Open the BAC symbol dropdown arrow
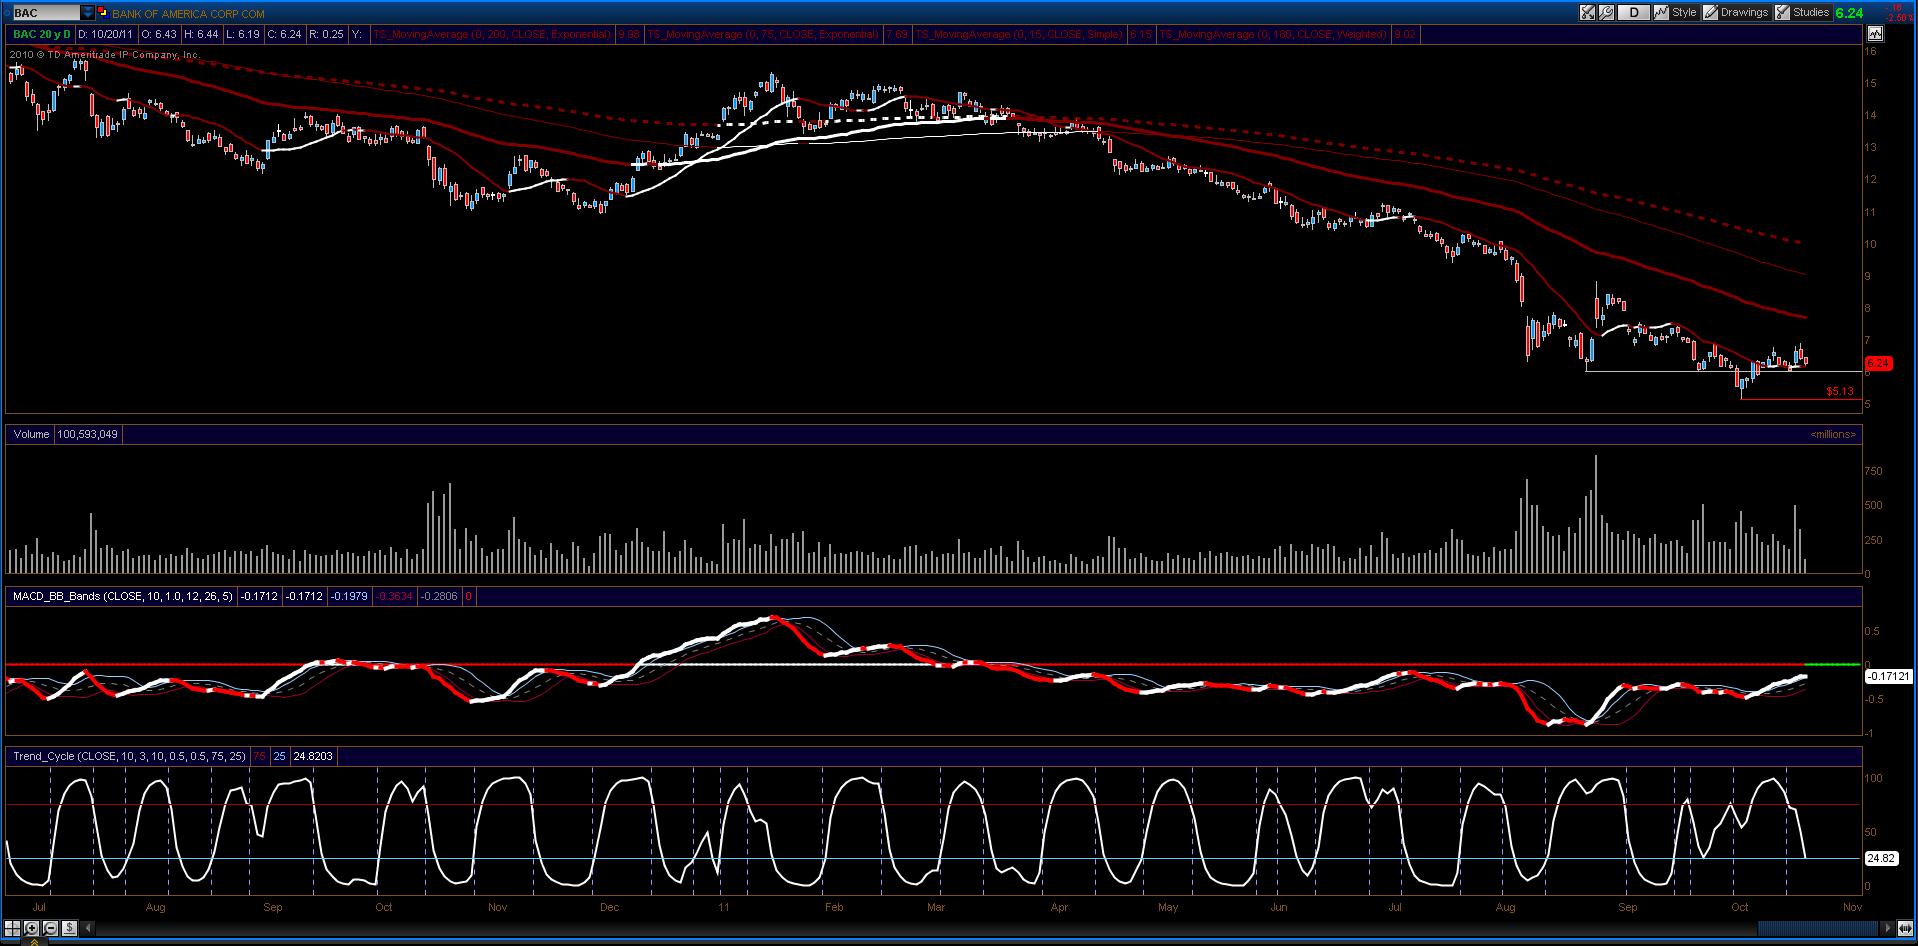 pyautogui.click(x=88, y=13)
